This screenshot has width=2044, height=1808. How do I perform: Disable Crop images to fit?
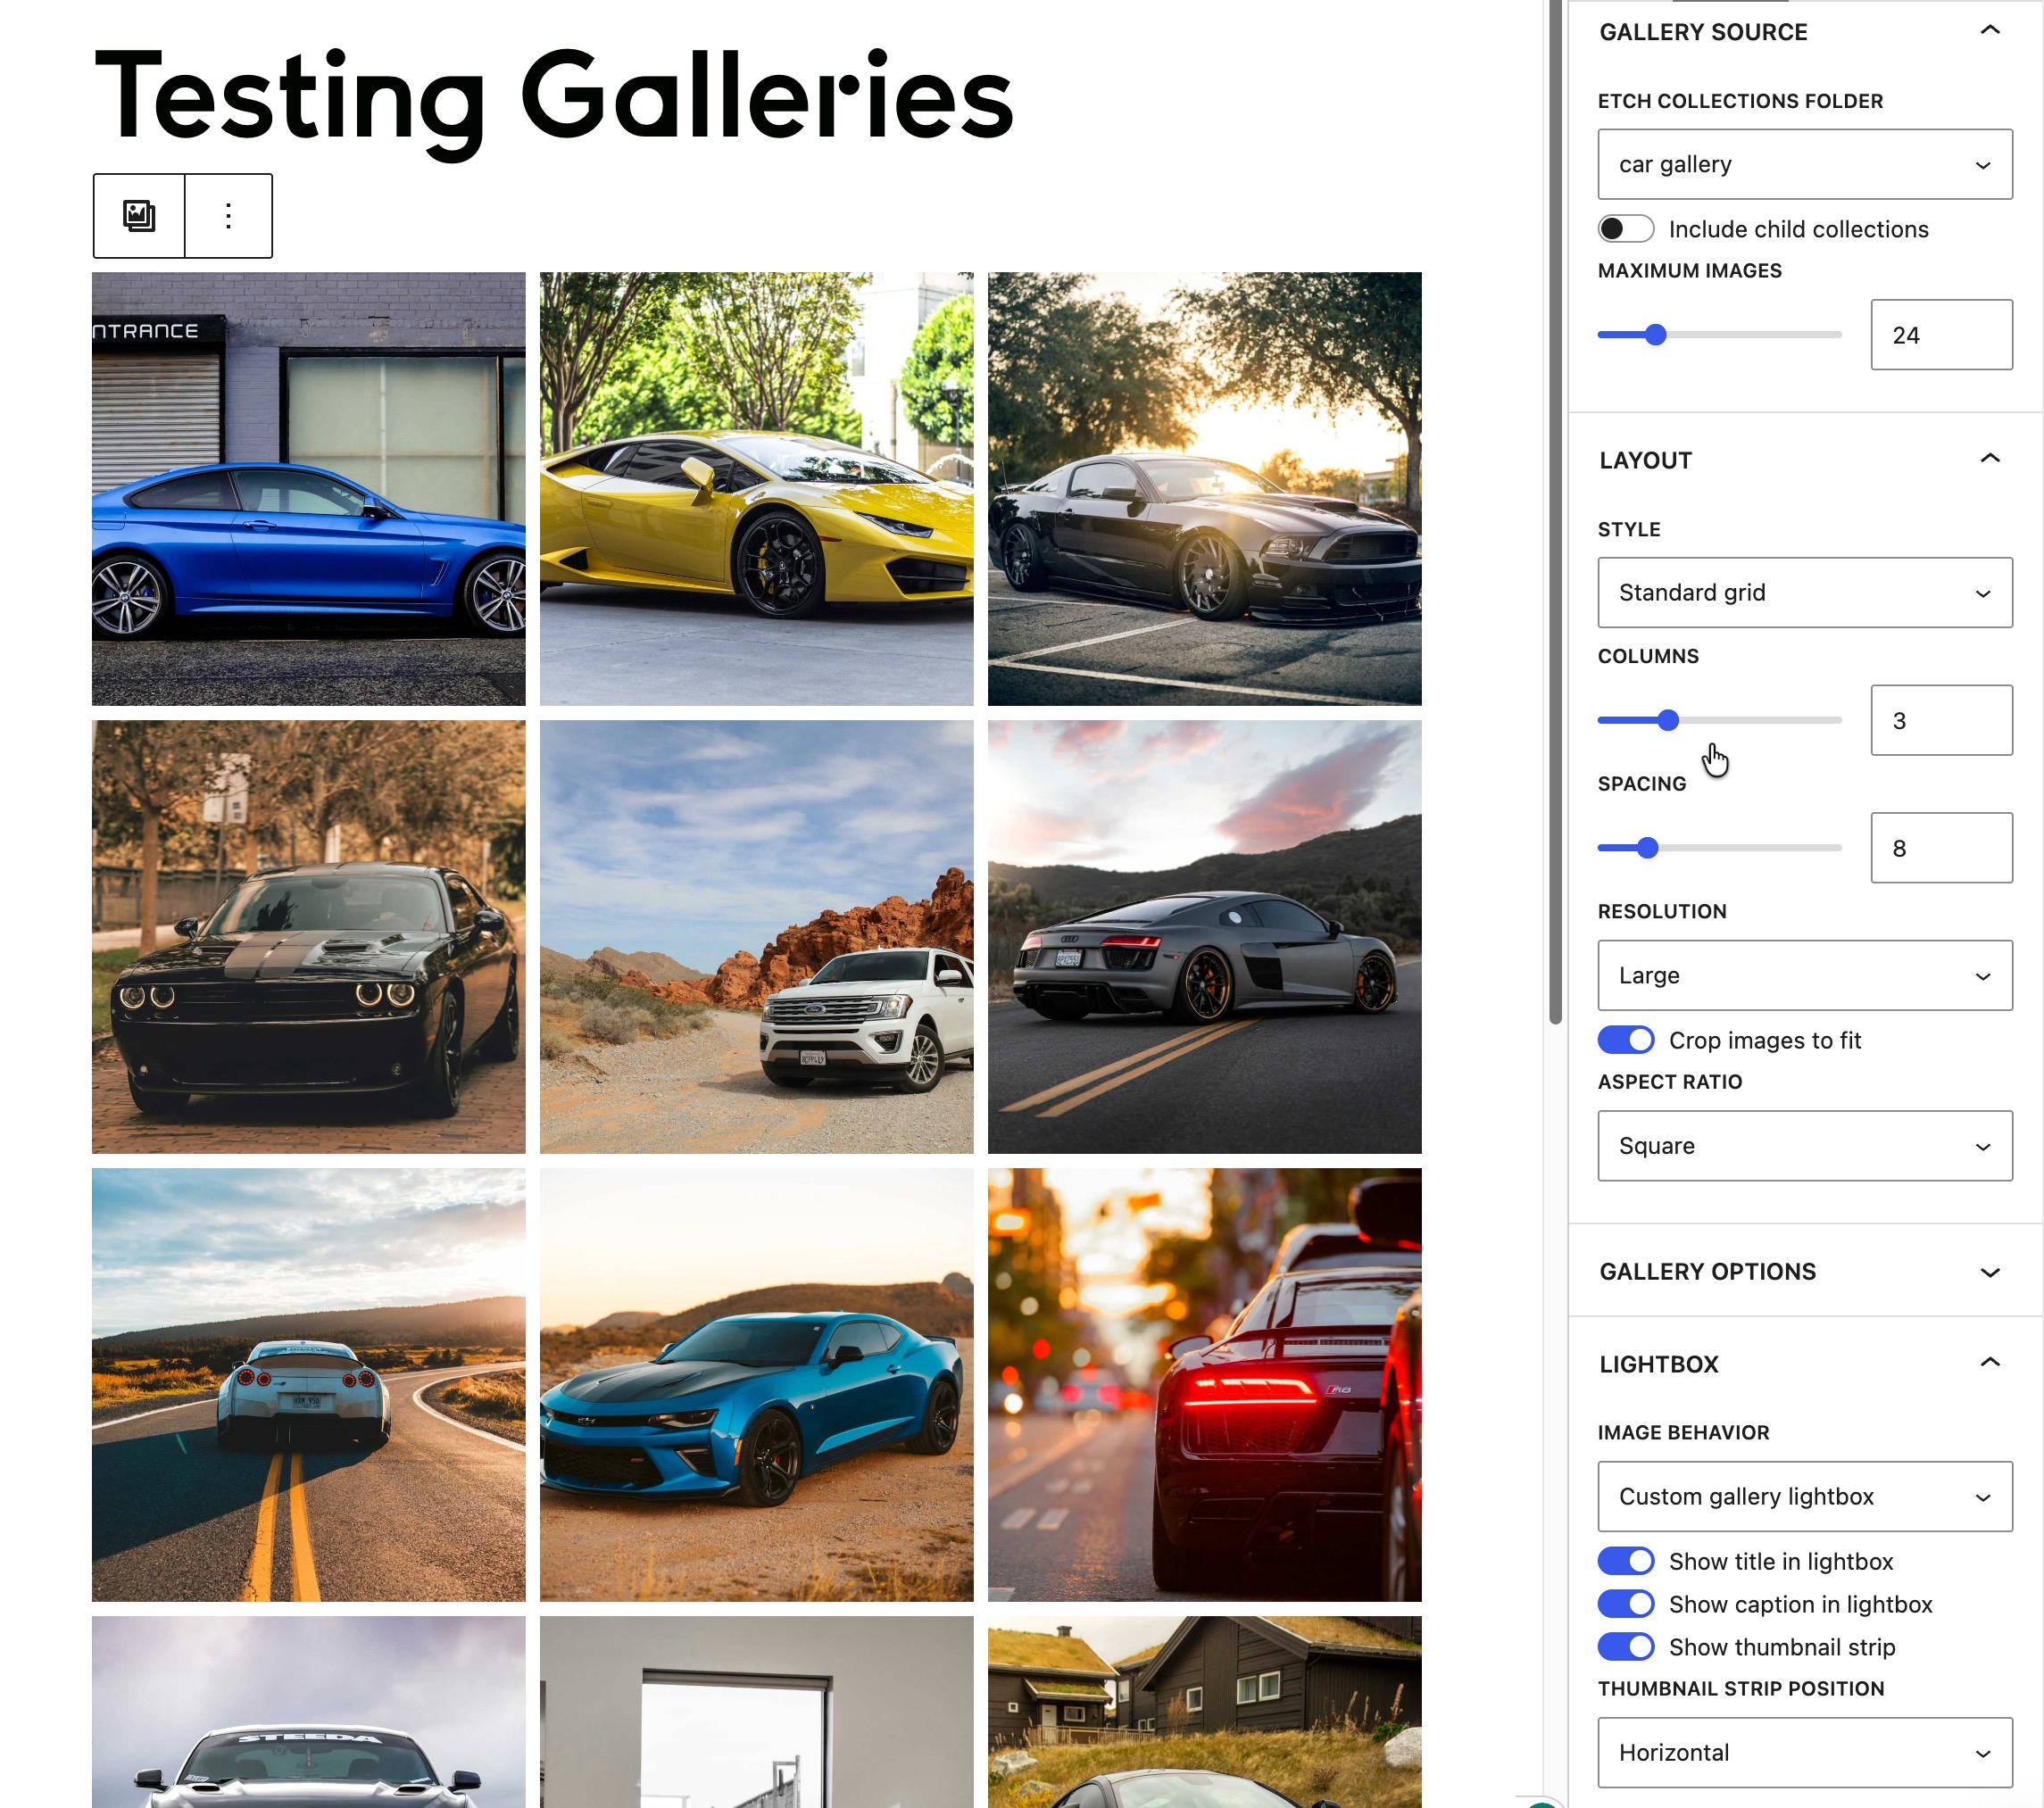pos(1626,1040)
